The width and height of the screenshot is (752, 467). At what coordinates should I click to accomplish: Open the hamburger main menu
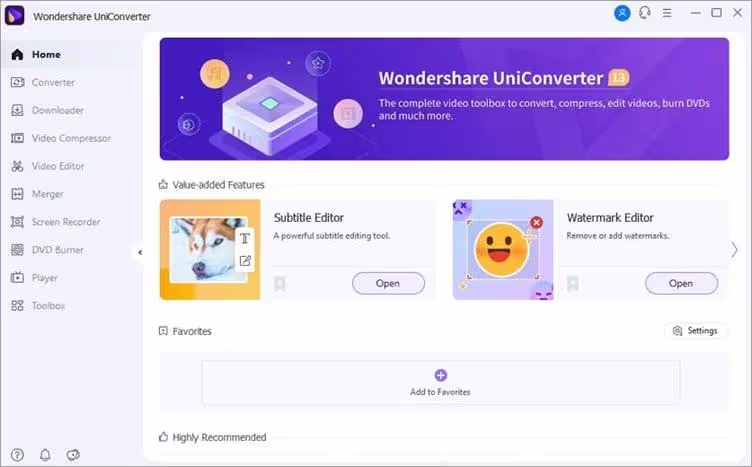click(667, 13)
